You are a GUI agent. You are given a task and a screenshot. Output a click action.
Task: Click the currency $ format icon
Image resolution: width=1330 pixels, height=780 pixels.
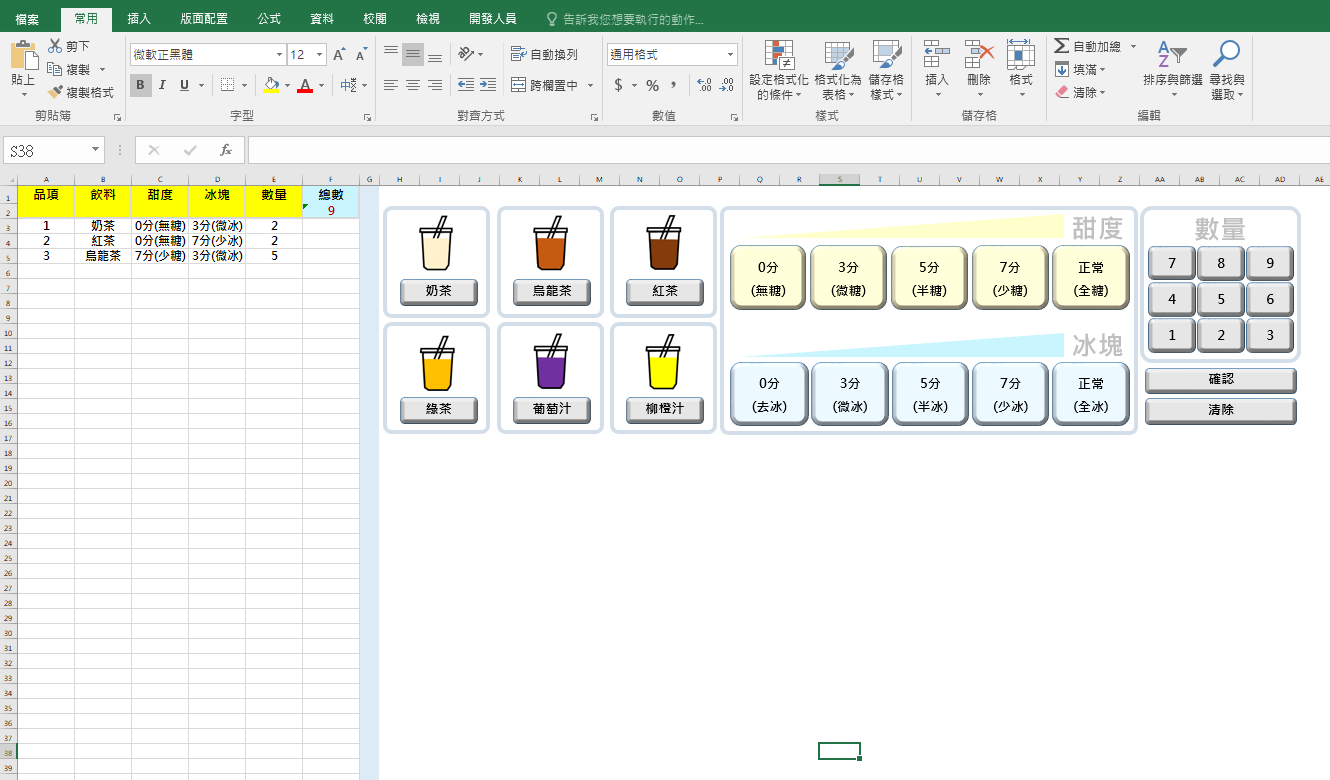coord(619,85)
